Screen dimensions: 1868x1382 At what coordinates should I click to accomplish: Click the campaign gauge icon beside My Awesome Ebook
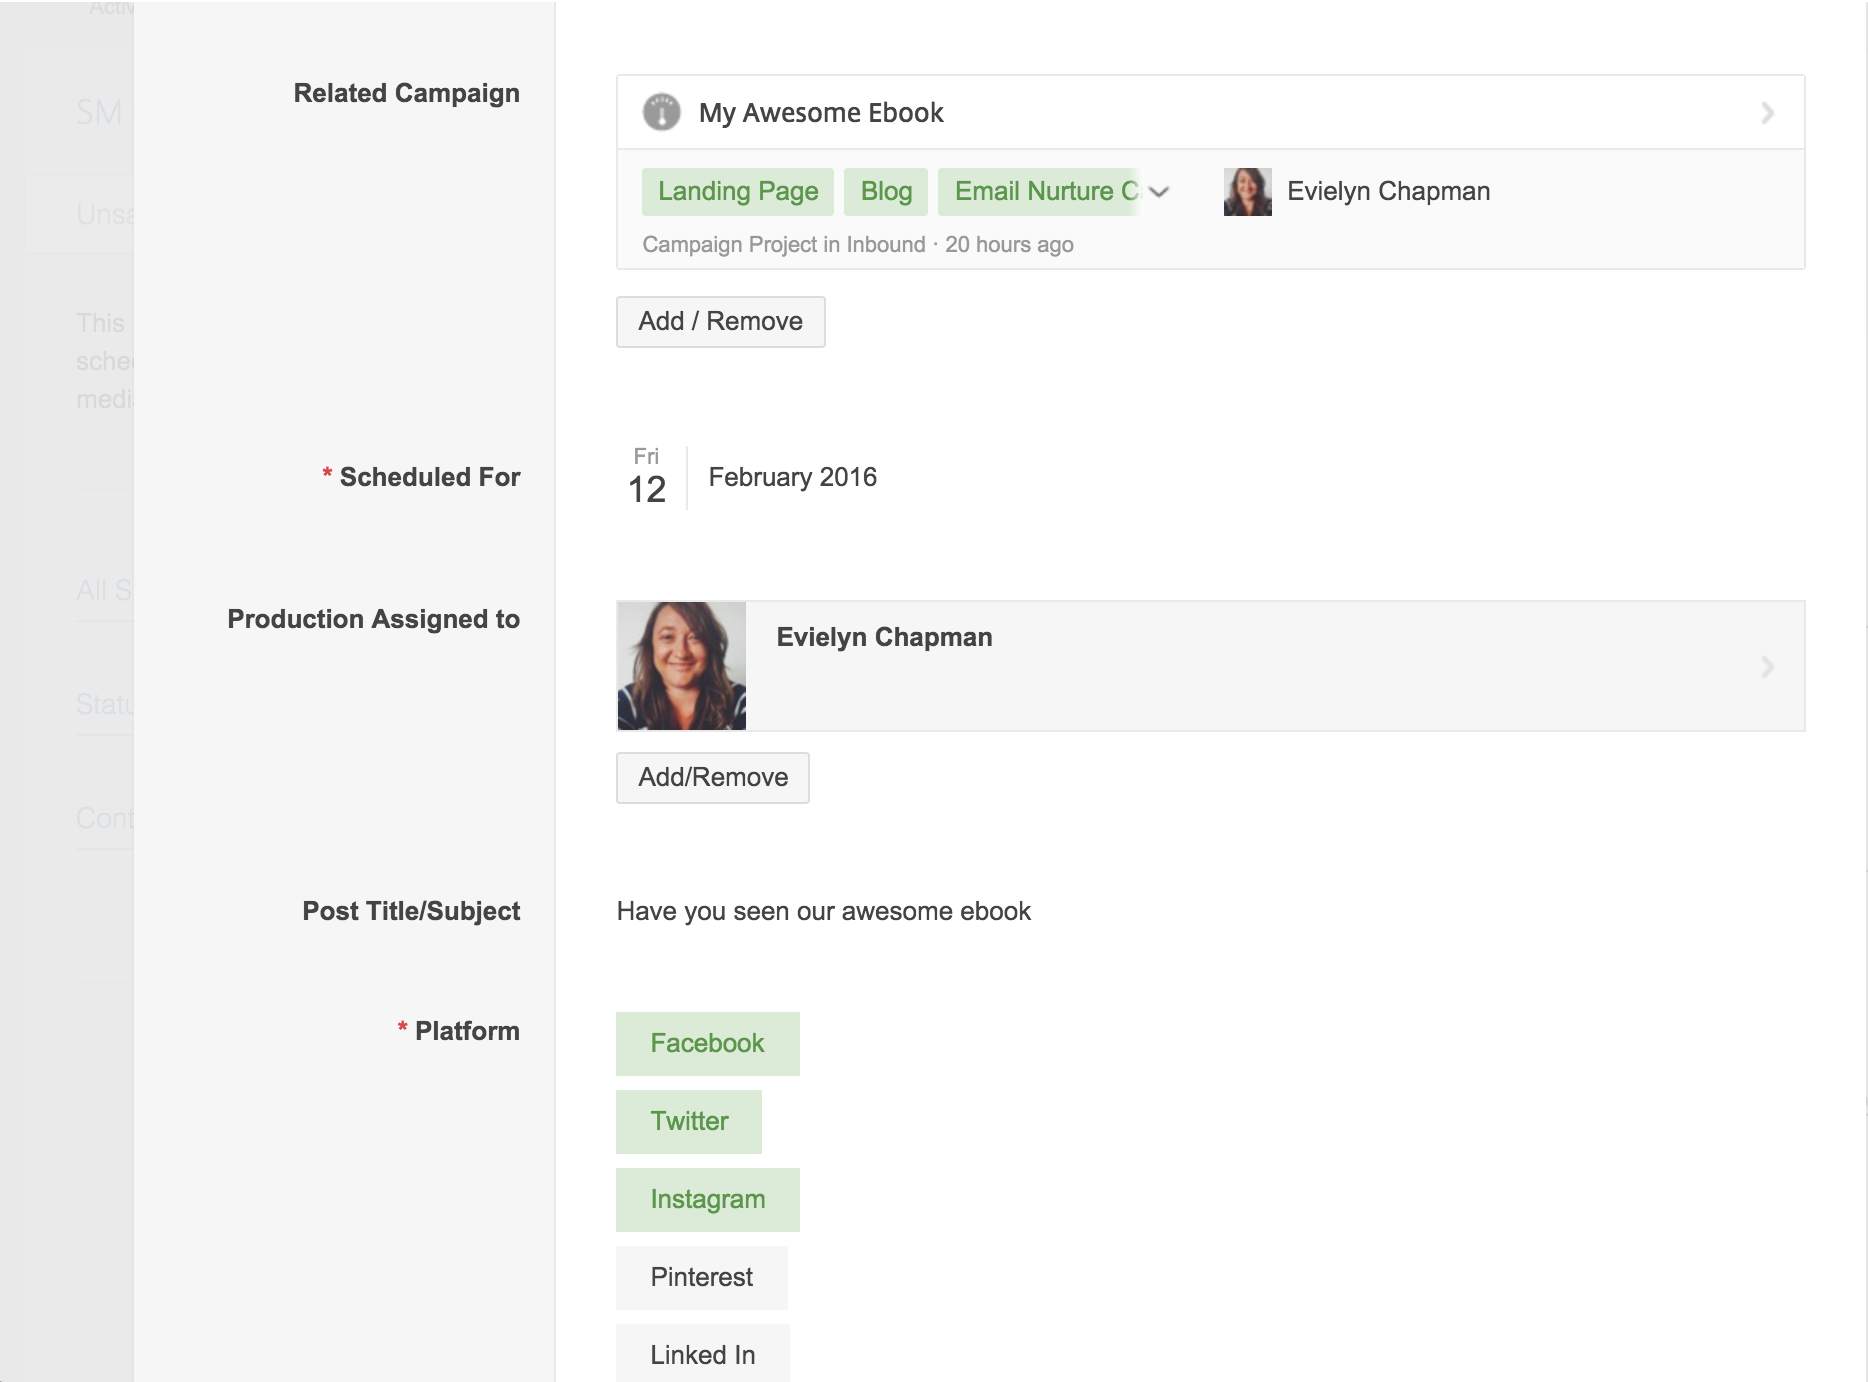coord(661,112)
